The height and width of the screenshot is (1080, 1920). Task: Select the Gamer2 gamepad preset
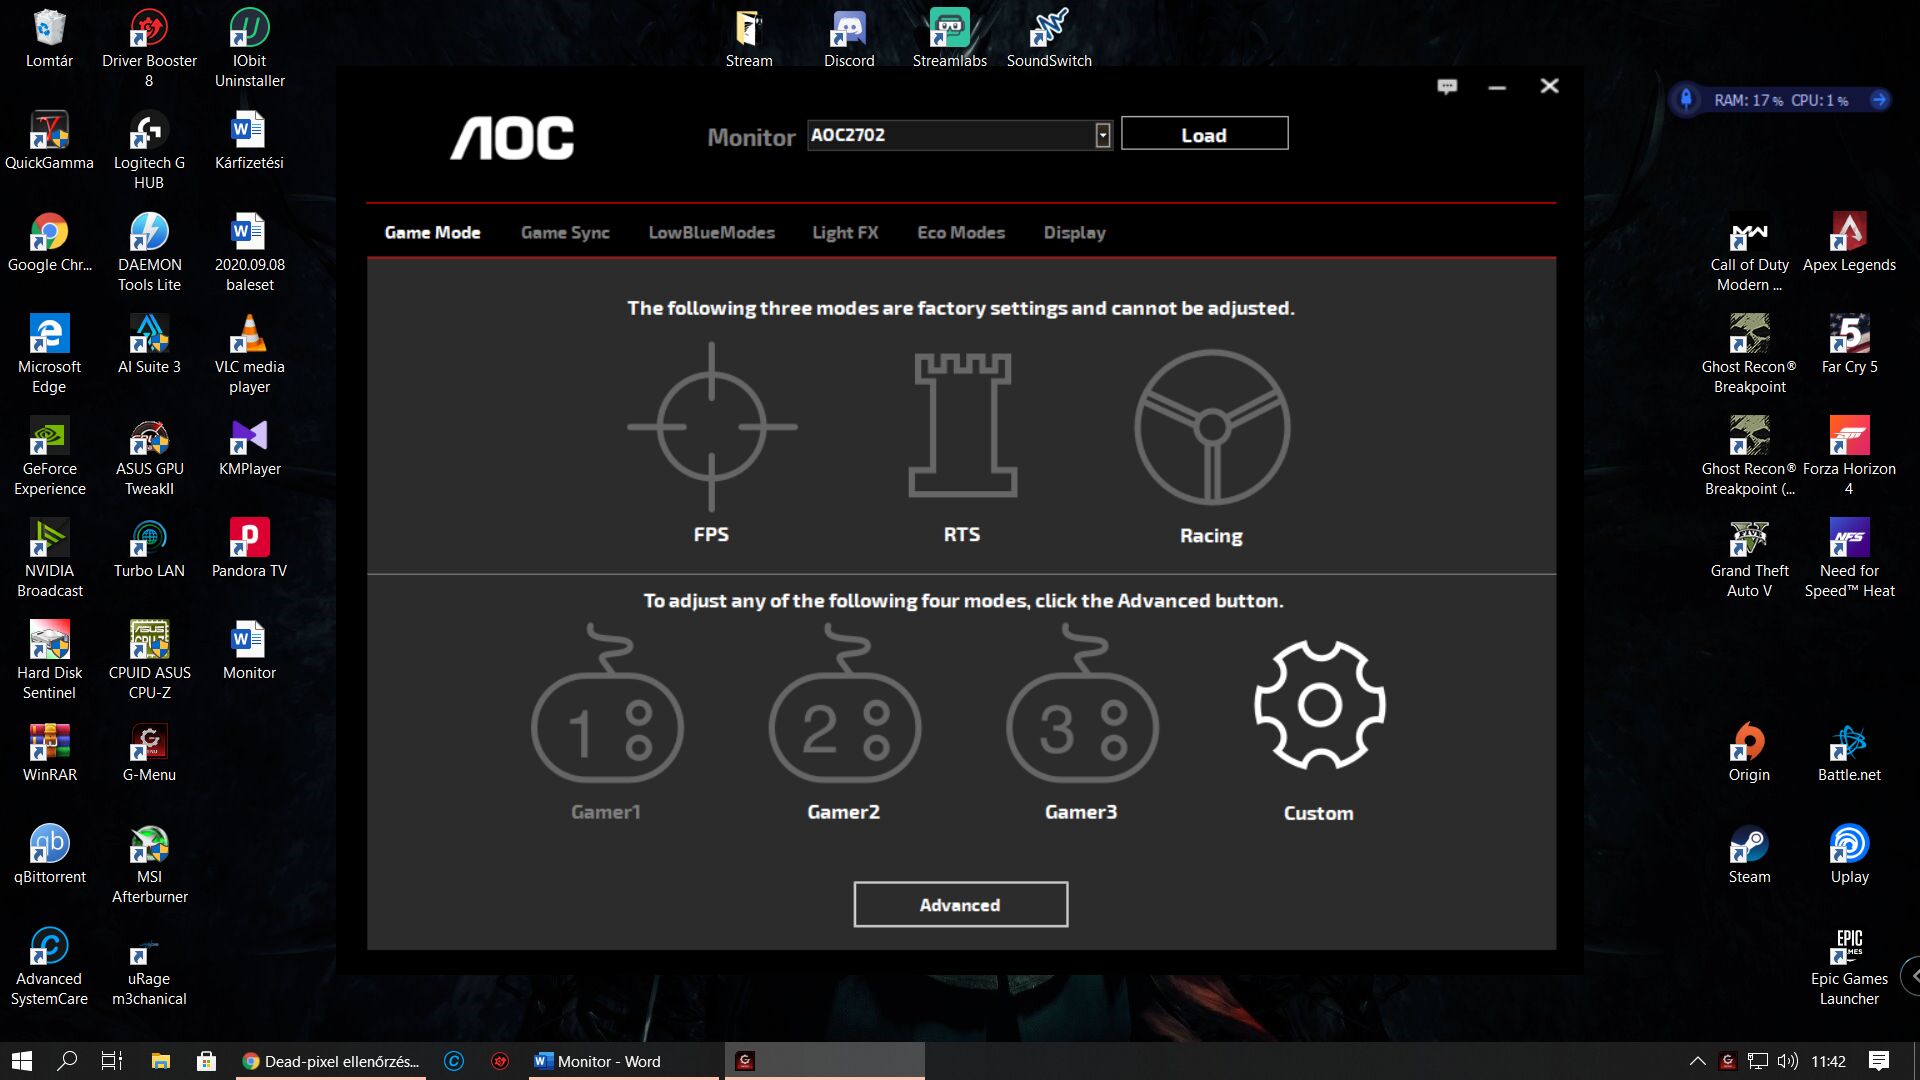pyautogui.click(x=844, y=722)
